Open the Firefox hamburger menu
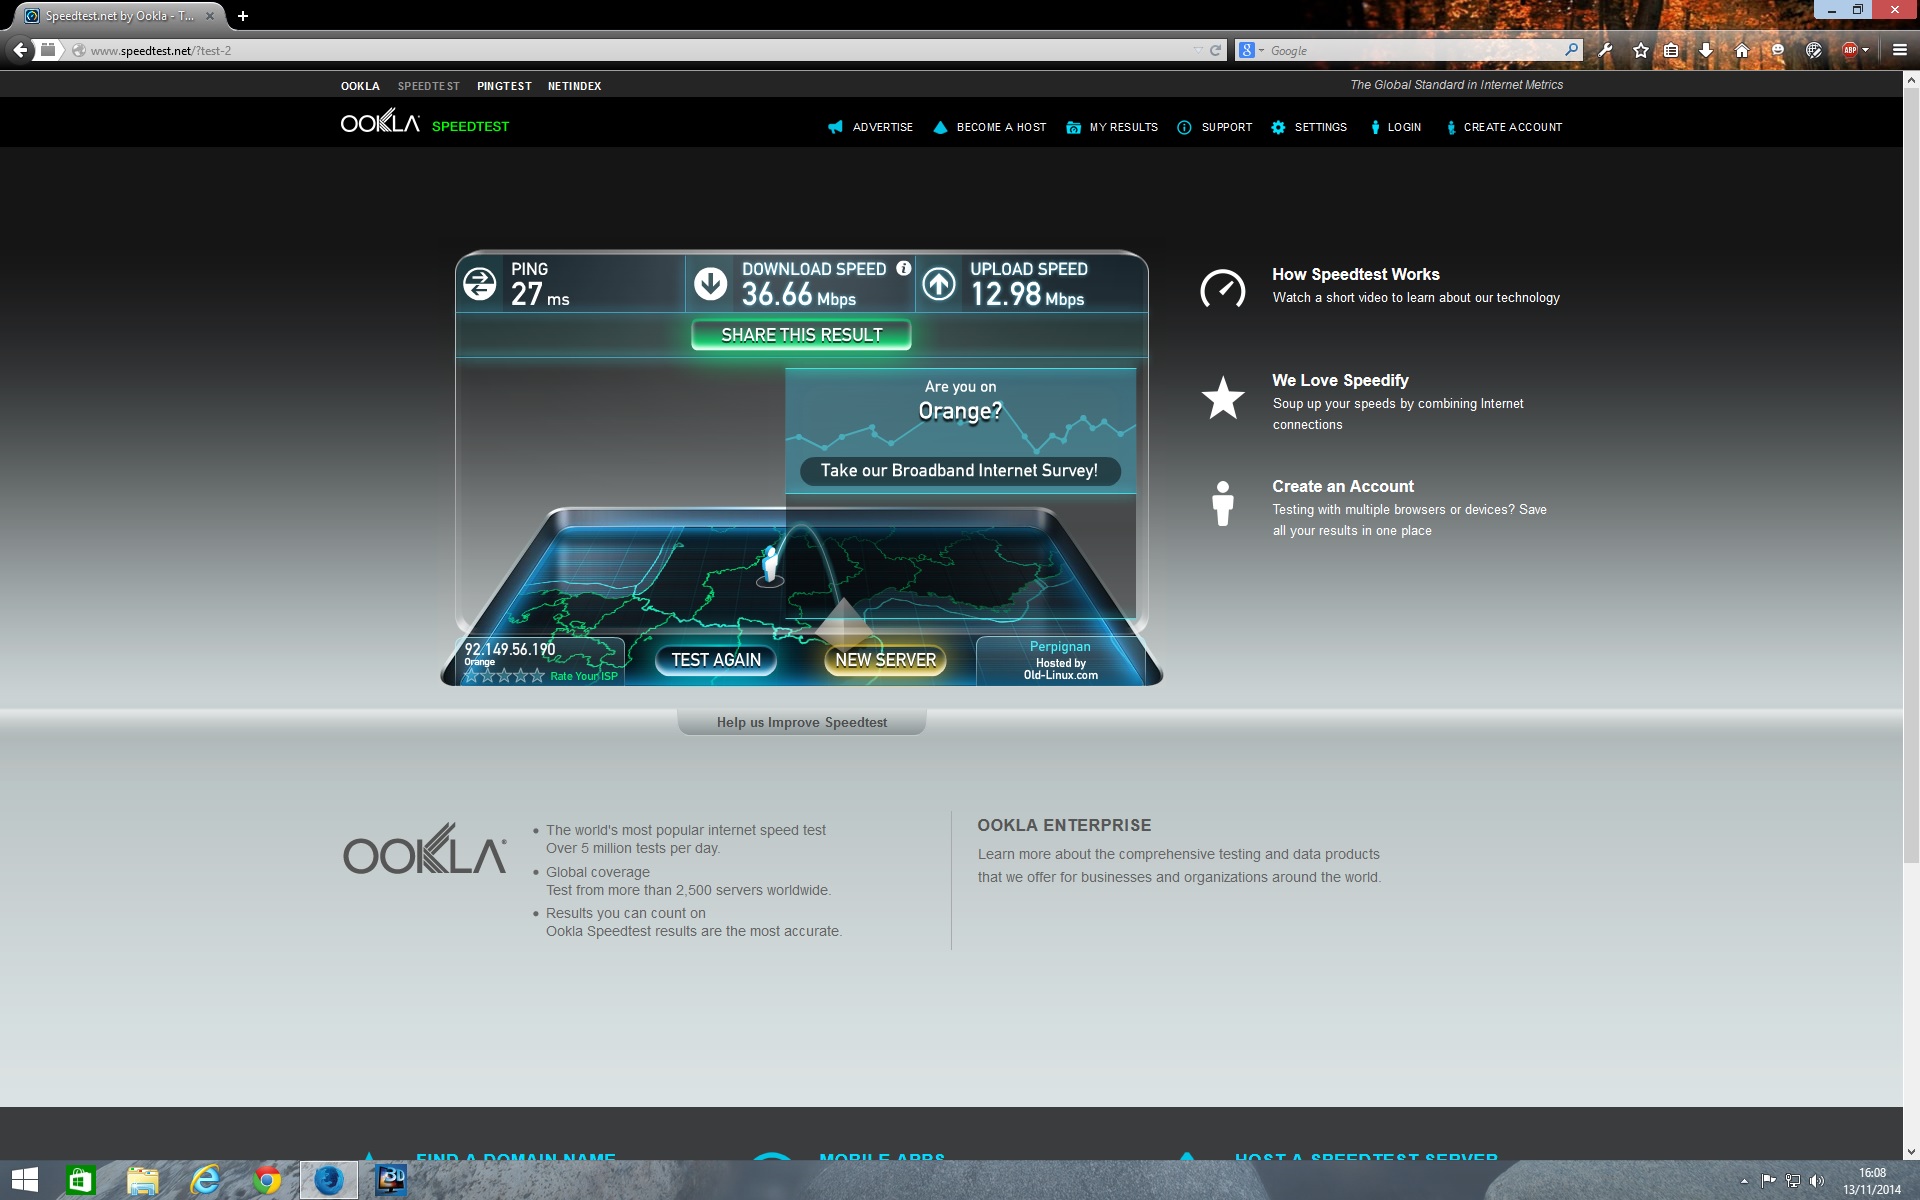The height and width of the screenshot is (1200, 1920). [1899, 50]
